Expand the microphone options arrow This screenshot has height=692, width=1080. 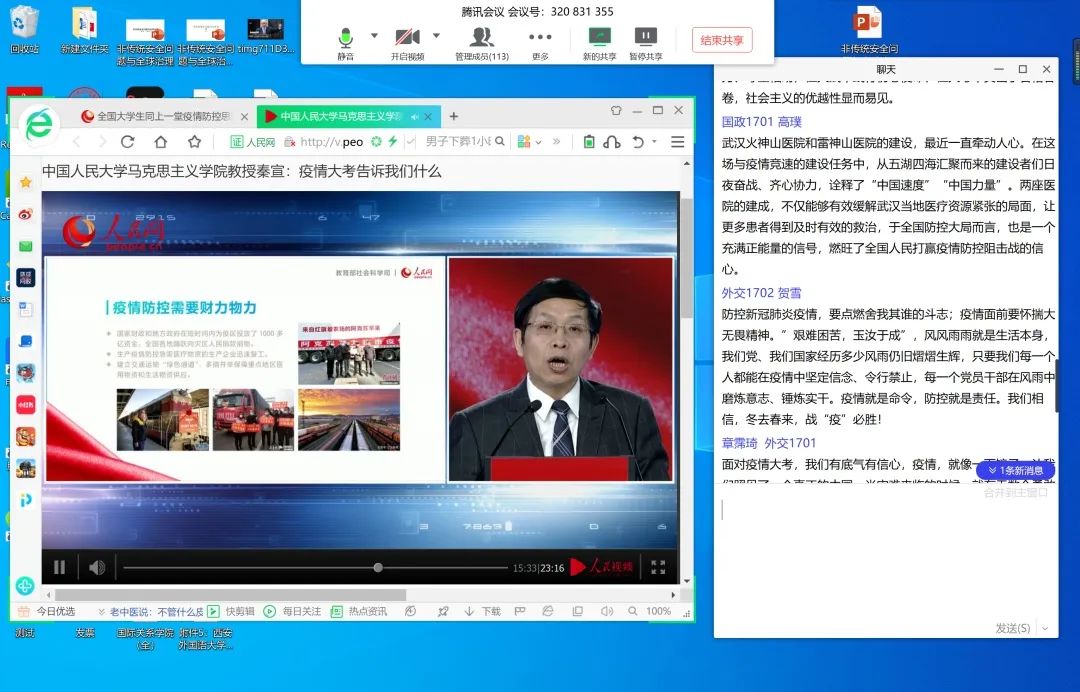point(374,35)
